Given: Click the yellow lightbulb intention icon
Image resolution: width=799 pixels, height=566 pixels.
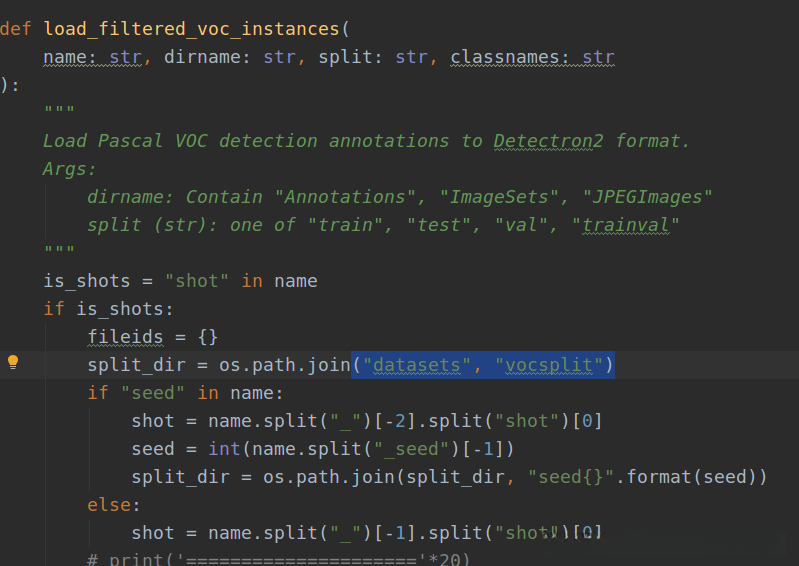Looking at the screenshot, I should click(x=13, y=362).
